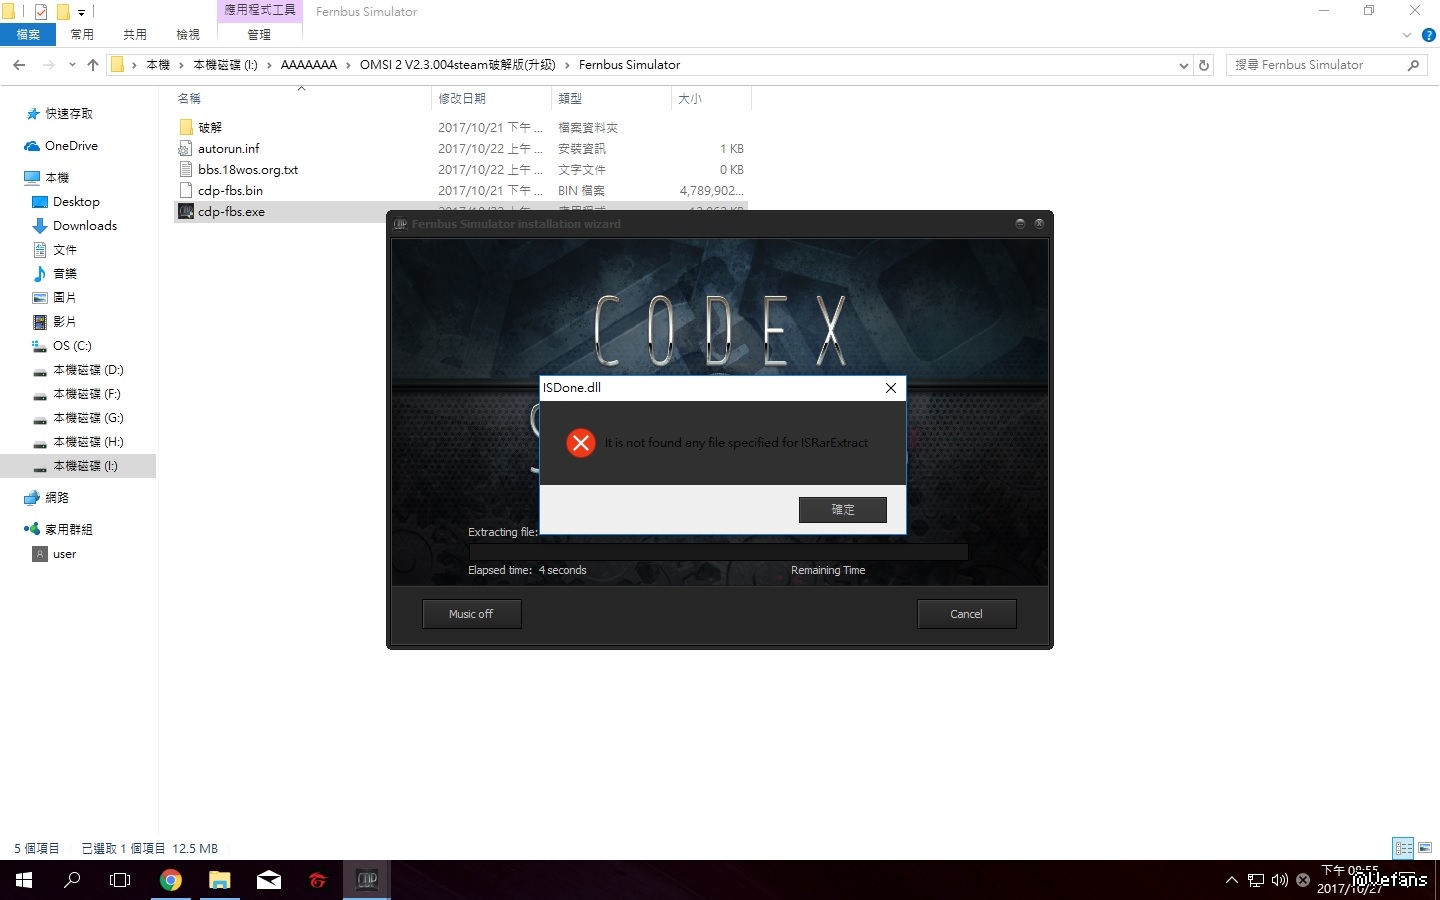Go forward in File Explorer
Screen dimensions: 1440x900
[x=48, y=65]
